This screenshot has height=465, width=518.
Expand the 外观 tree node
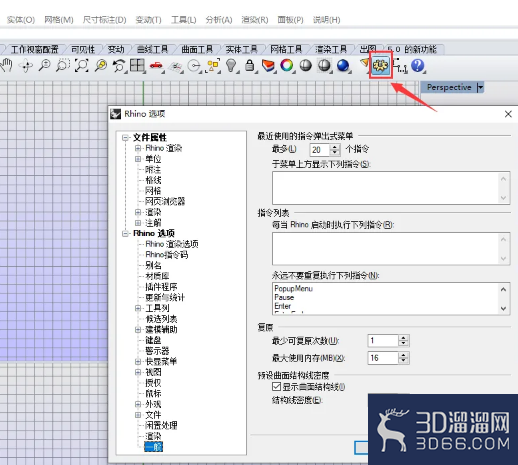[x=138, y=404]
